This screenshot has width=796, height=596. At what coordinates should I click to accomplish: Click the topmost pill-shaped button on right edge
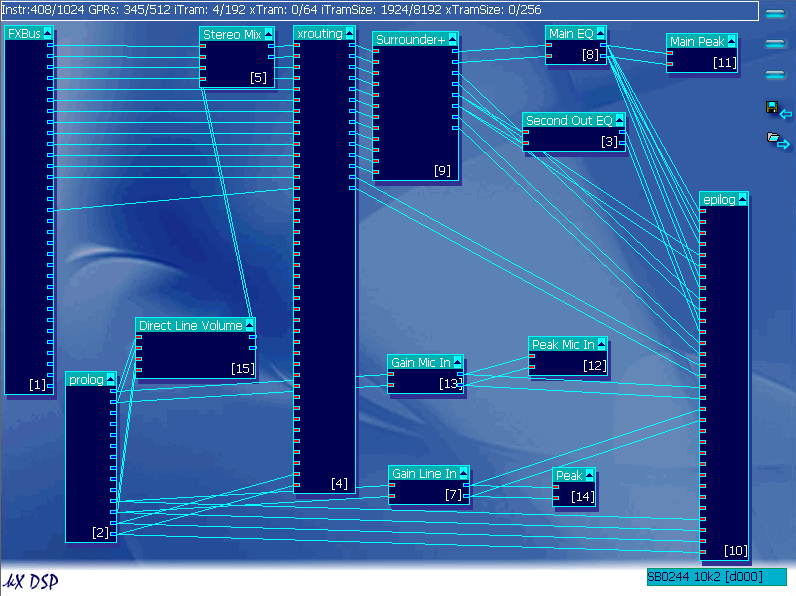775,14
